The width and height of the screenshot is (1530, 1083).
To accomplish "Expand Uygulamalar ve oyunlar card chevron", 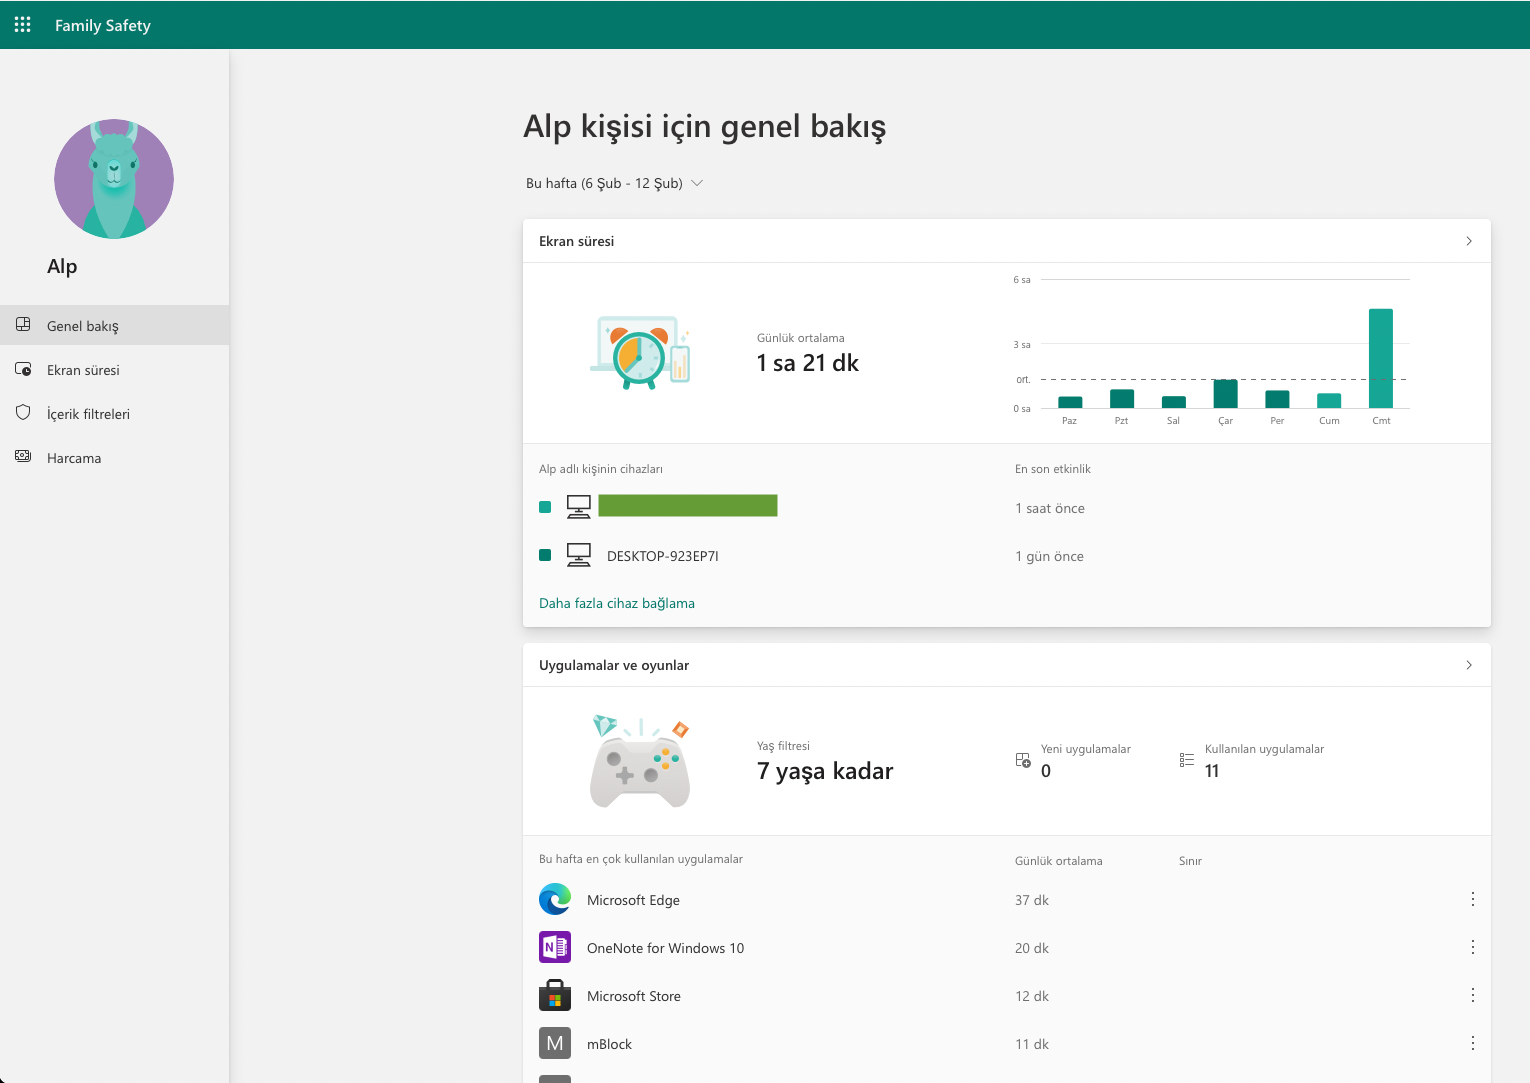I will click(1468, 665).
